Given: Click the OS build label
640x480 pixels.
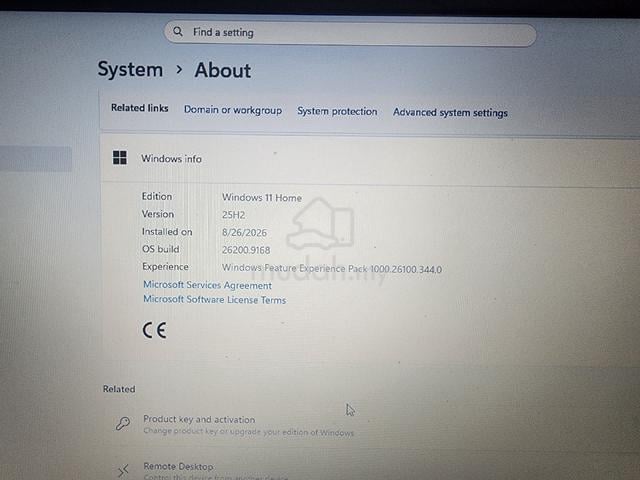Looking at the screenshot, I should 160,249.
